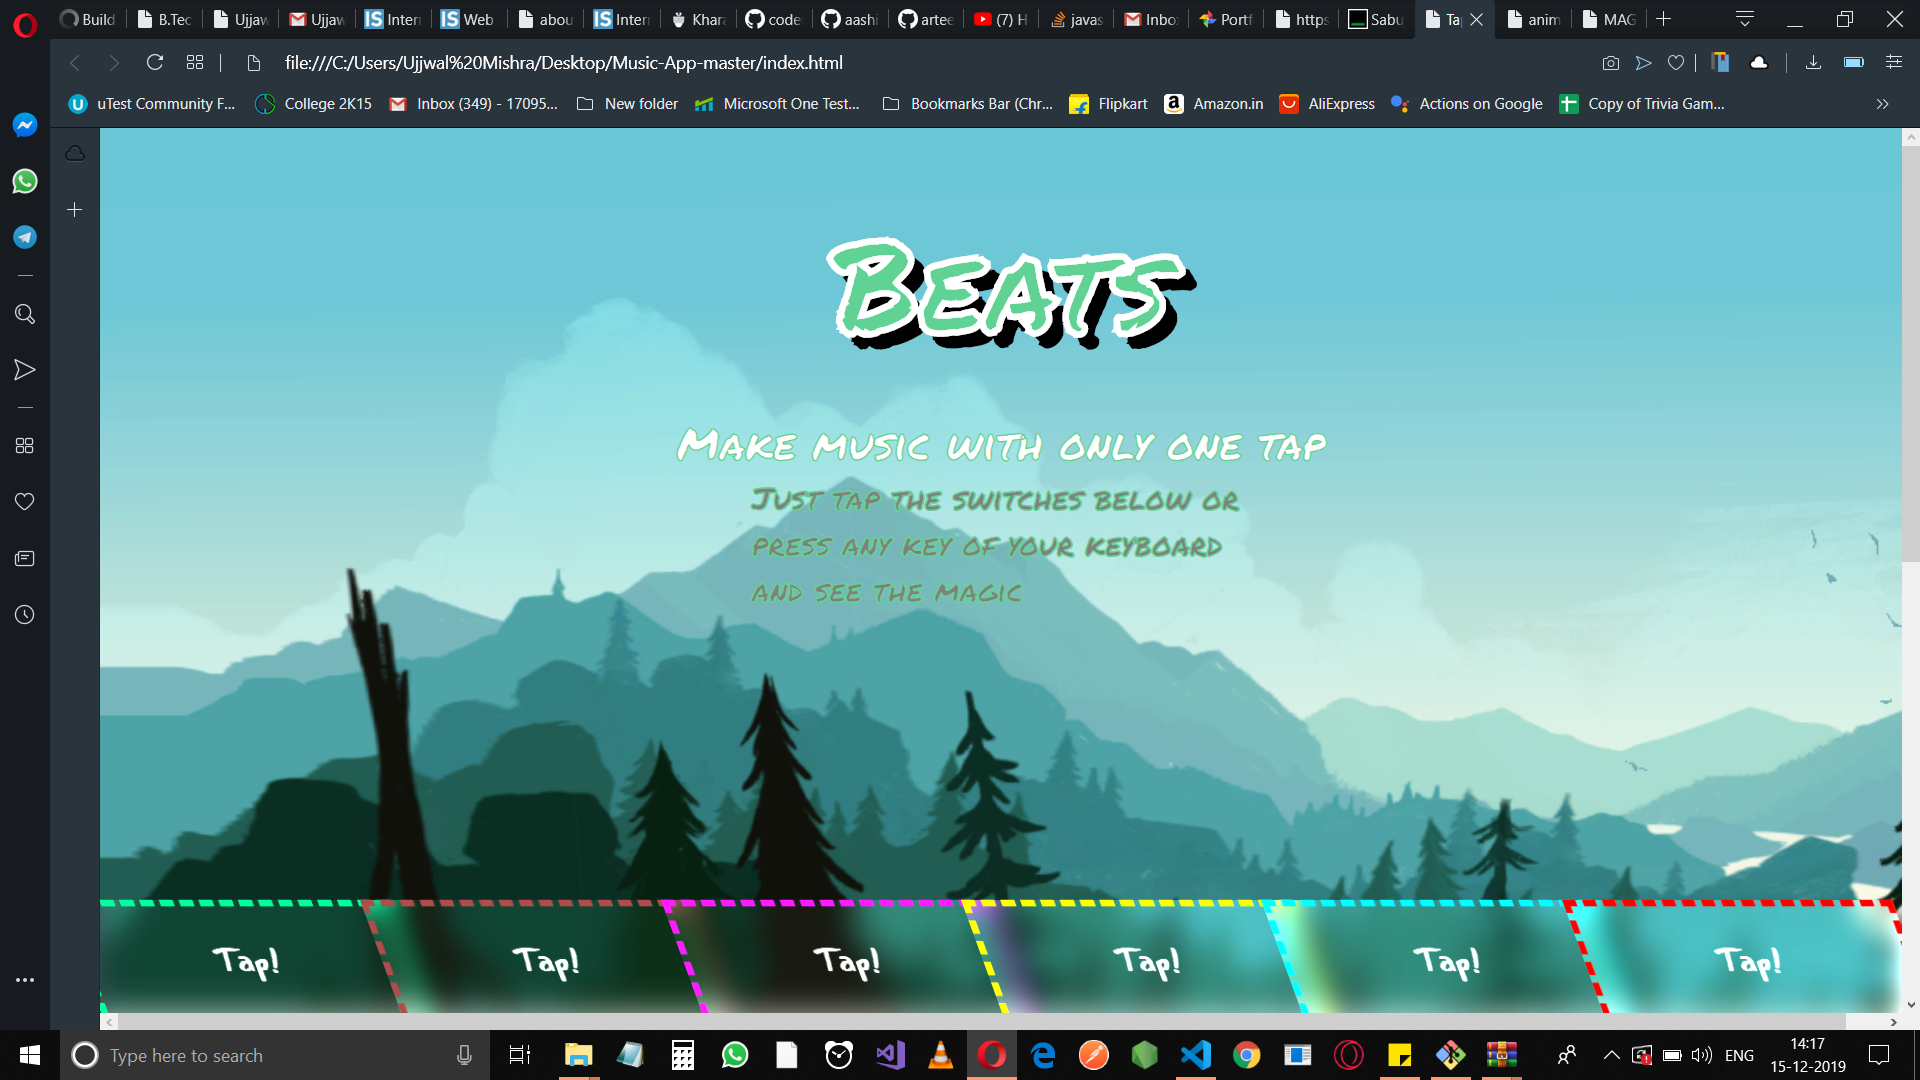Show hidden system tray icons
The height and width of the screenshot is (1080, 1920).
click(x=1611, y=1055)
